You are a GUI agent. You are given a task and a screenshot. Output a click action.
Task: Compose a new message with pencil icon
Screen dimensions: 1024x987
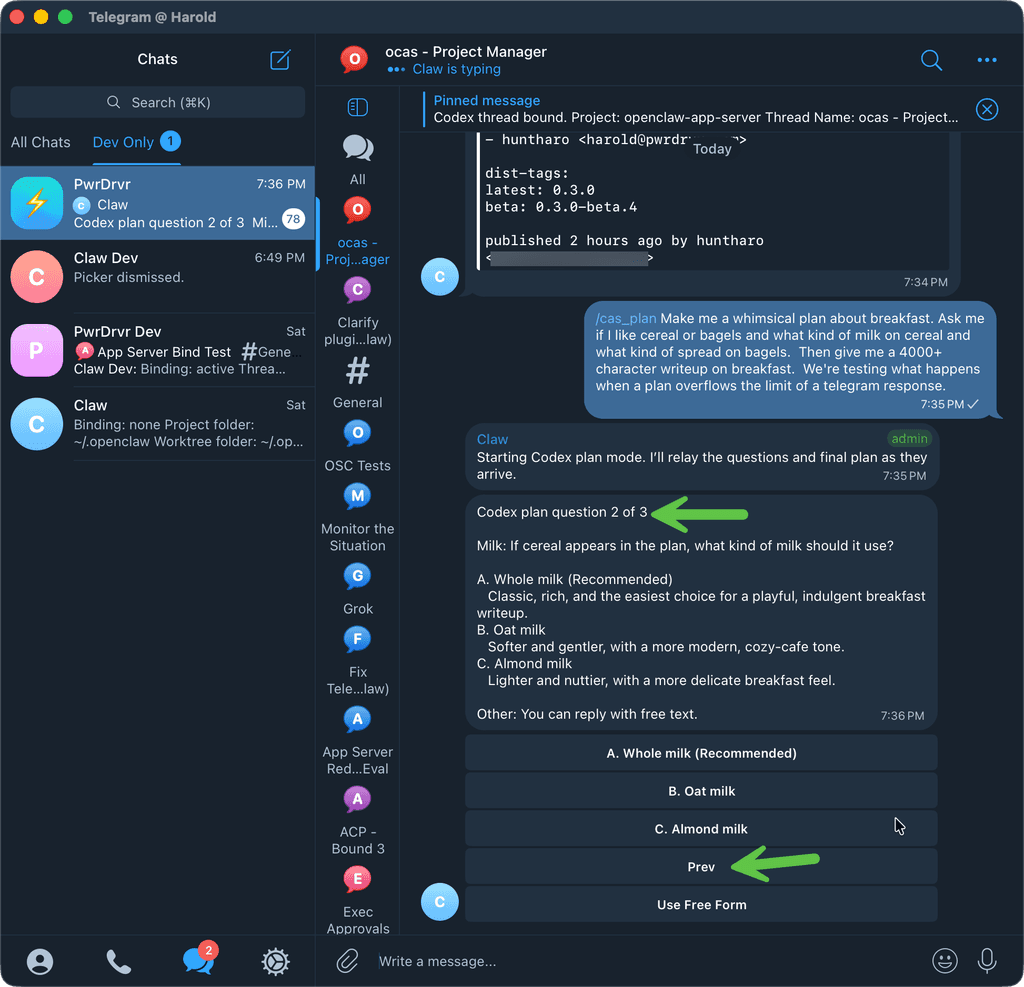click(280, 59)
